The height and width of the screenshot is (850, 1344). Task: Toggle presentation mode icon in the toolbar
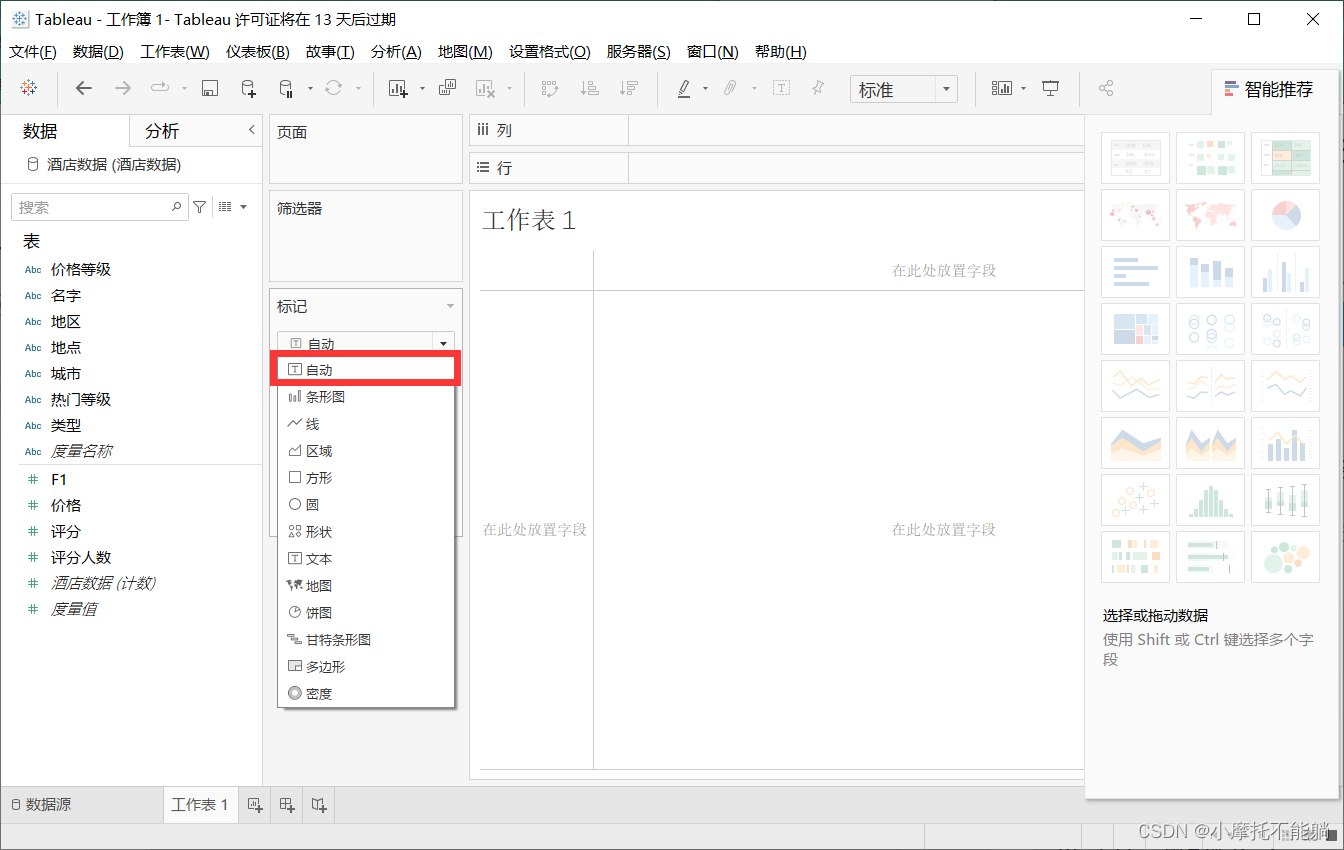(1050, 89)
